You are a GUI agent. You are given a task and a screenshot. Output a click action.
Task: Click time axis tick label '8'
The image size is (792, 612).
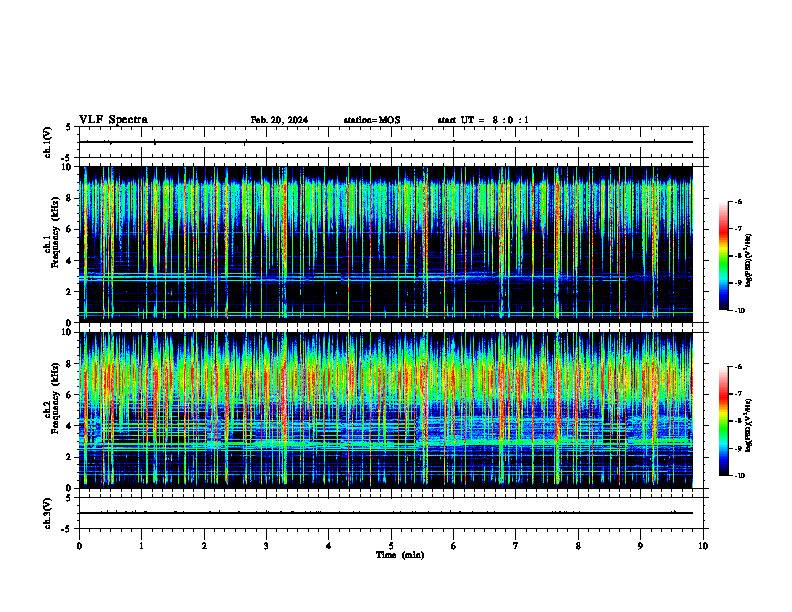pos(578,546)
